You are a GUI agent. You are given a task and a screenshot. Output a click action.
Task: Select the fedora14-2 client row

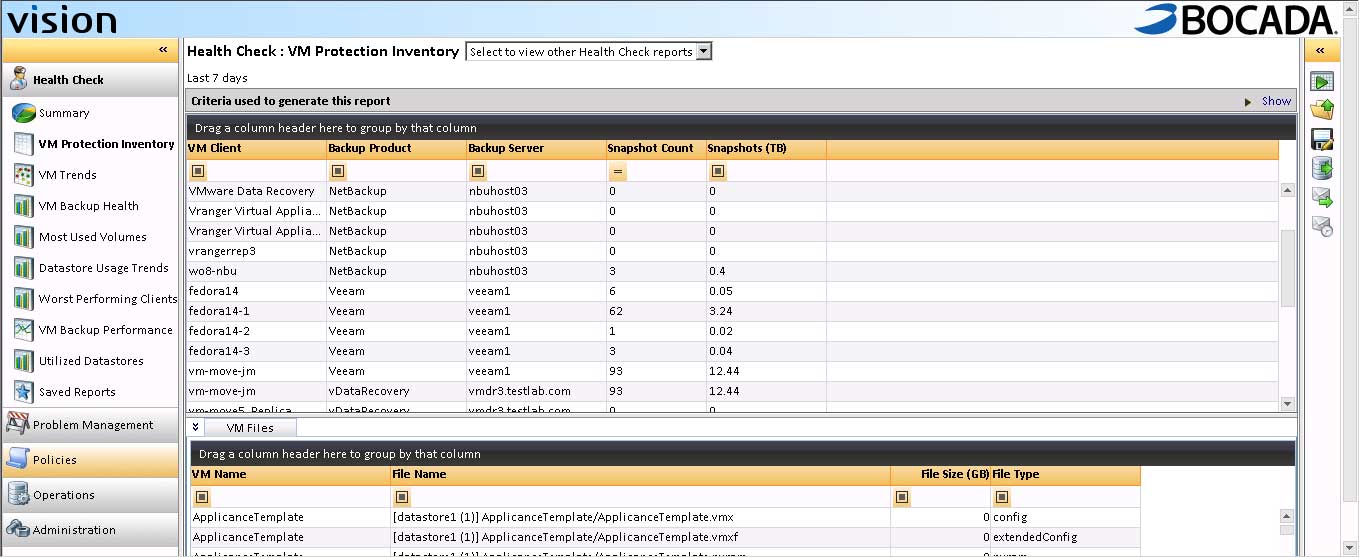click(x=732, y=331)
